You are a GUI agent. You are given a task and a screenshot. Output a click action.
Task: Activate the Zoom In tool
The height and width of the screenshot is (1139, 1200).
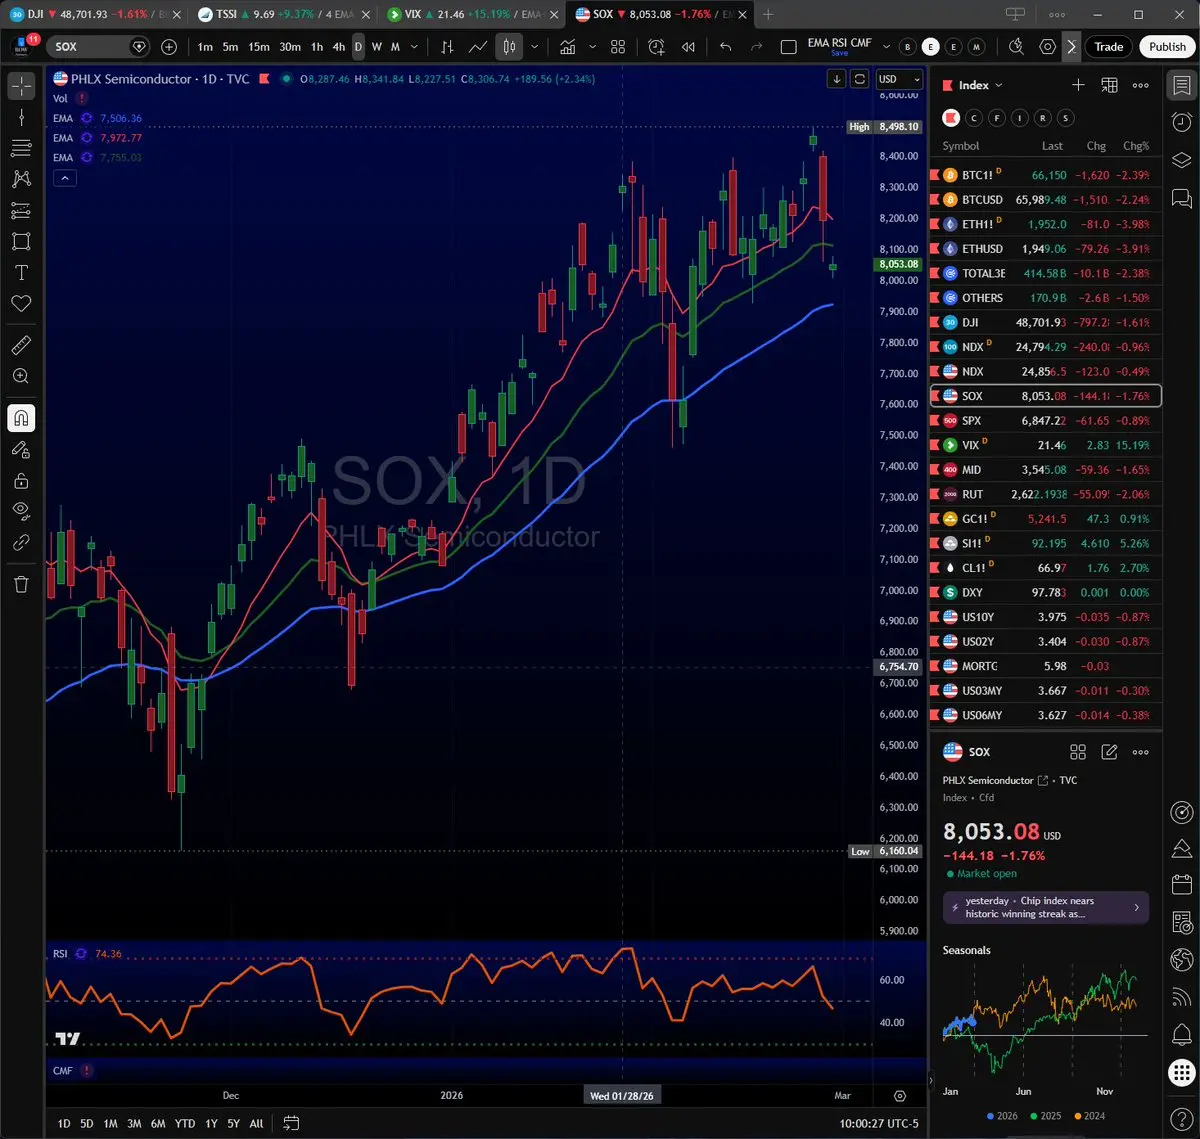pyautogui.click(x=21, y=376)
